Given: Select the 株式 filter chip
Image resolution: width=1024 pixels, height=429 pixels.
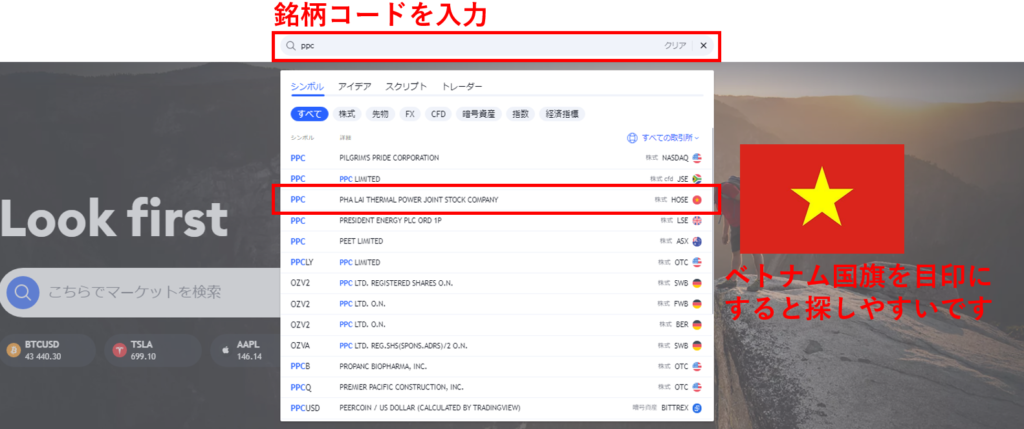Looking at the screenshot, I should tap(347, 114).
